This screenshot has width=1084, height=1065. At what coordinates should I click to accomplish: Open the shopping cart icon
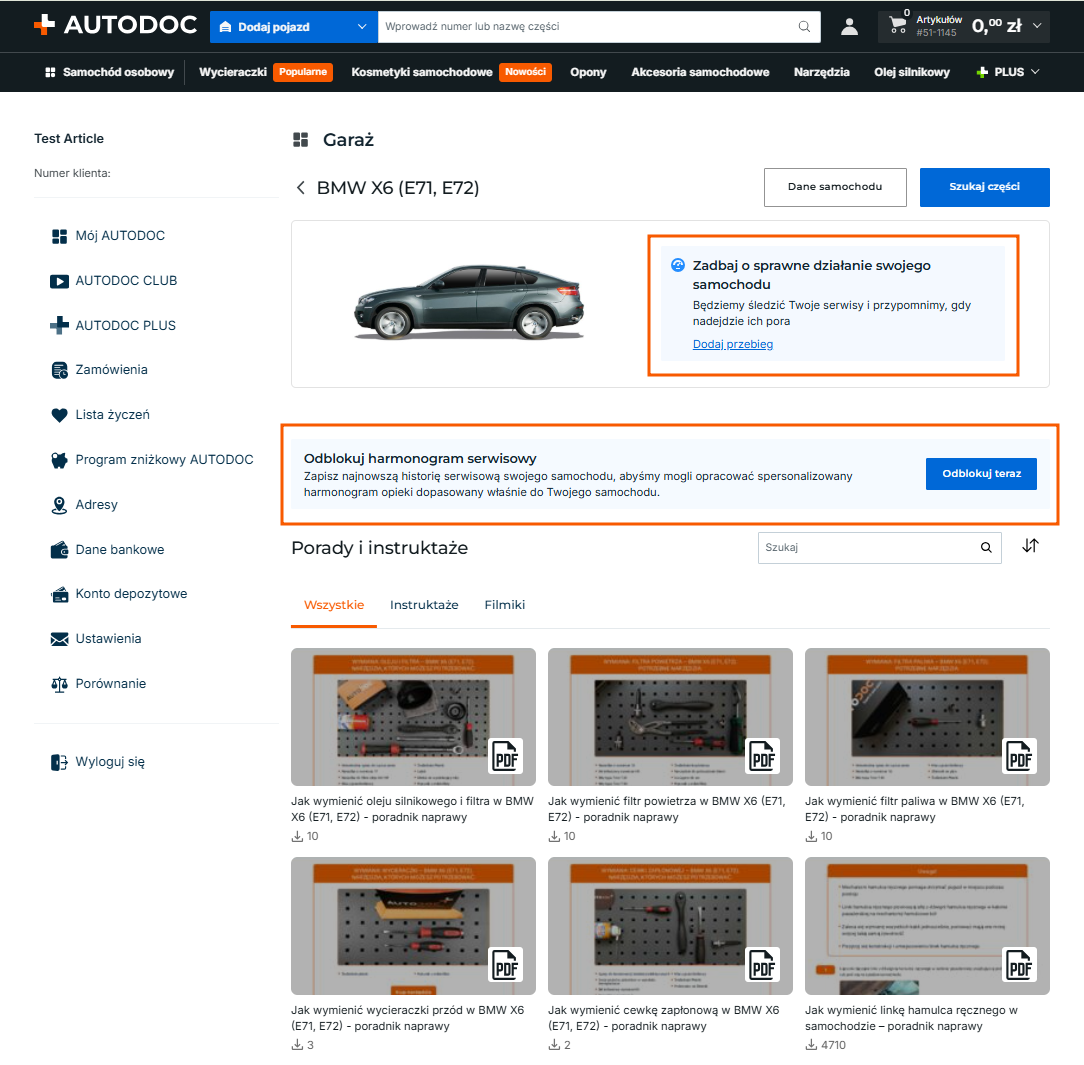(x=897, y=26)
